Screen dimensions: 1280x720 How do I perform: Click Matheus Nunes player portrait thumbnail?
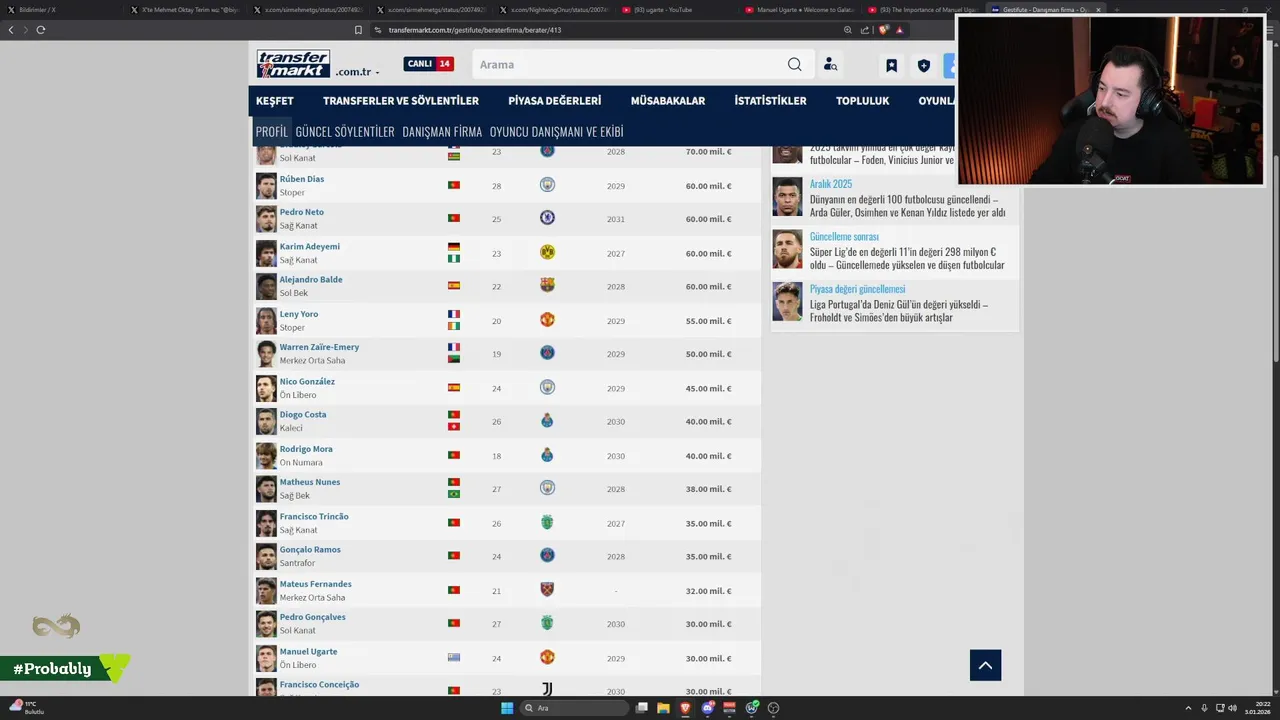tap(266, 488)
